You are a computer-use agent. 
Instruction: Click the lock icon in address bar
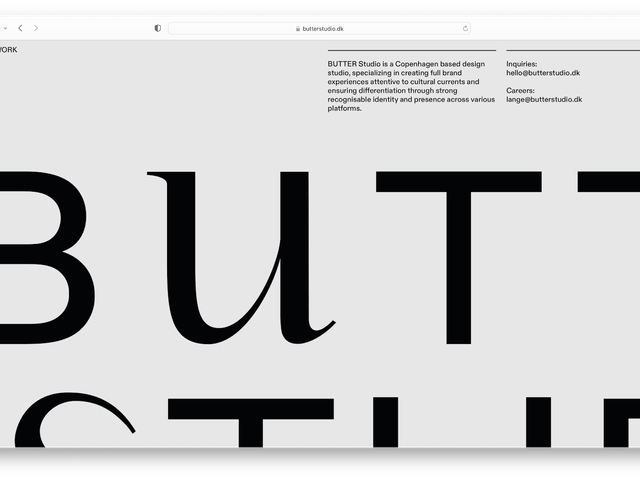(x=298, y=29)
